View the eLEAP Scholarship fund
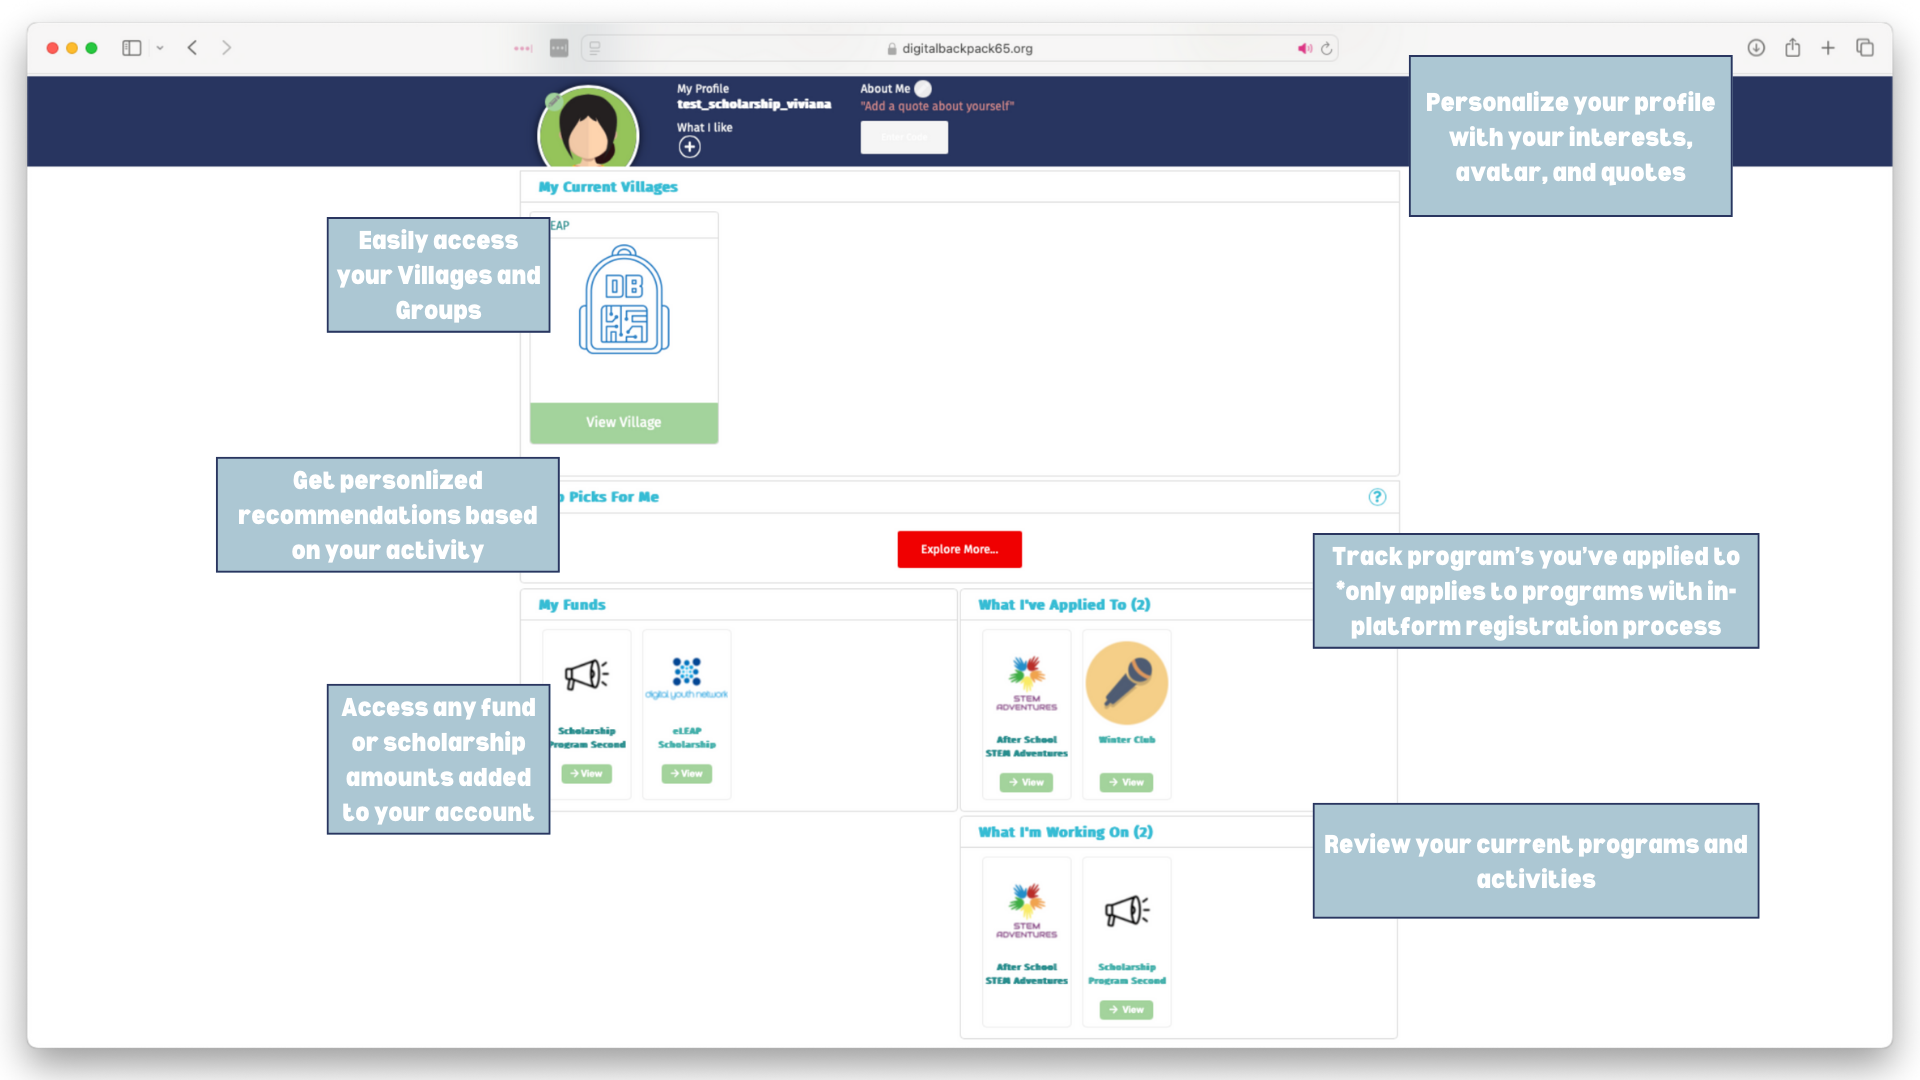Screen dimensions: 1920x1080 point(687,774)
